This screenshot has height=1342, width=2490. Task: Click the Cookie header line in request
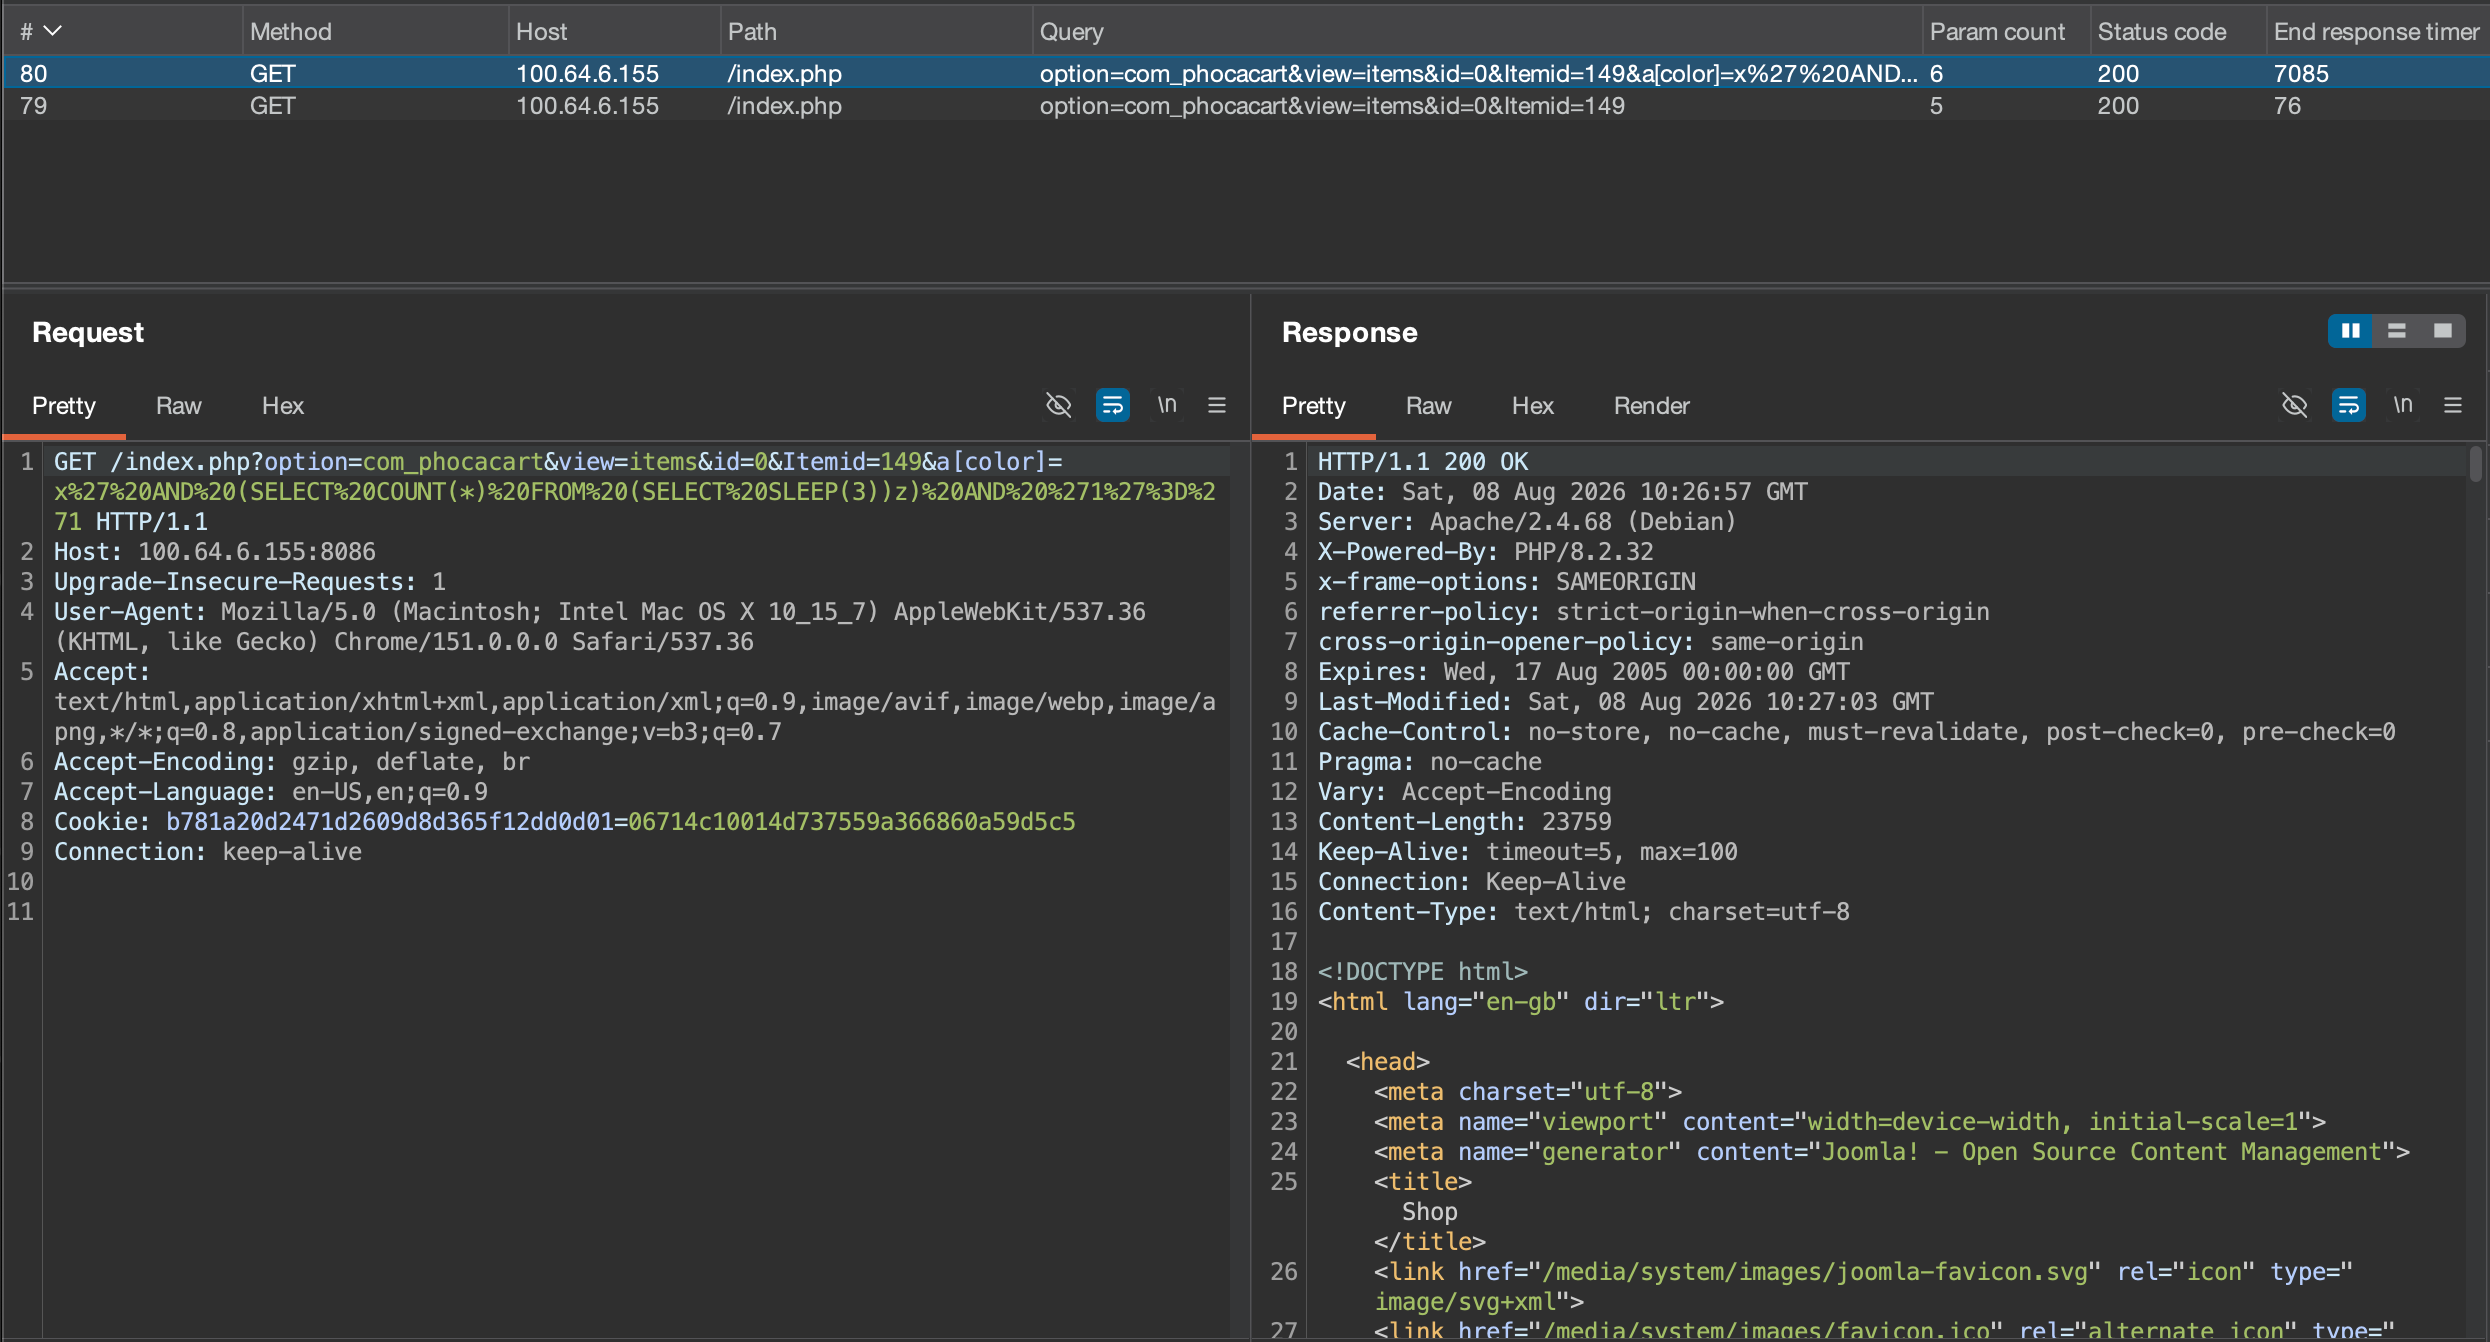tap(565, 821)
